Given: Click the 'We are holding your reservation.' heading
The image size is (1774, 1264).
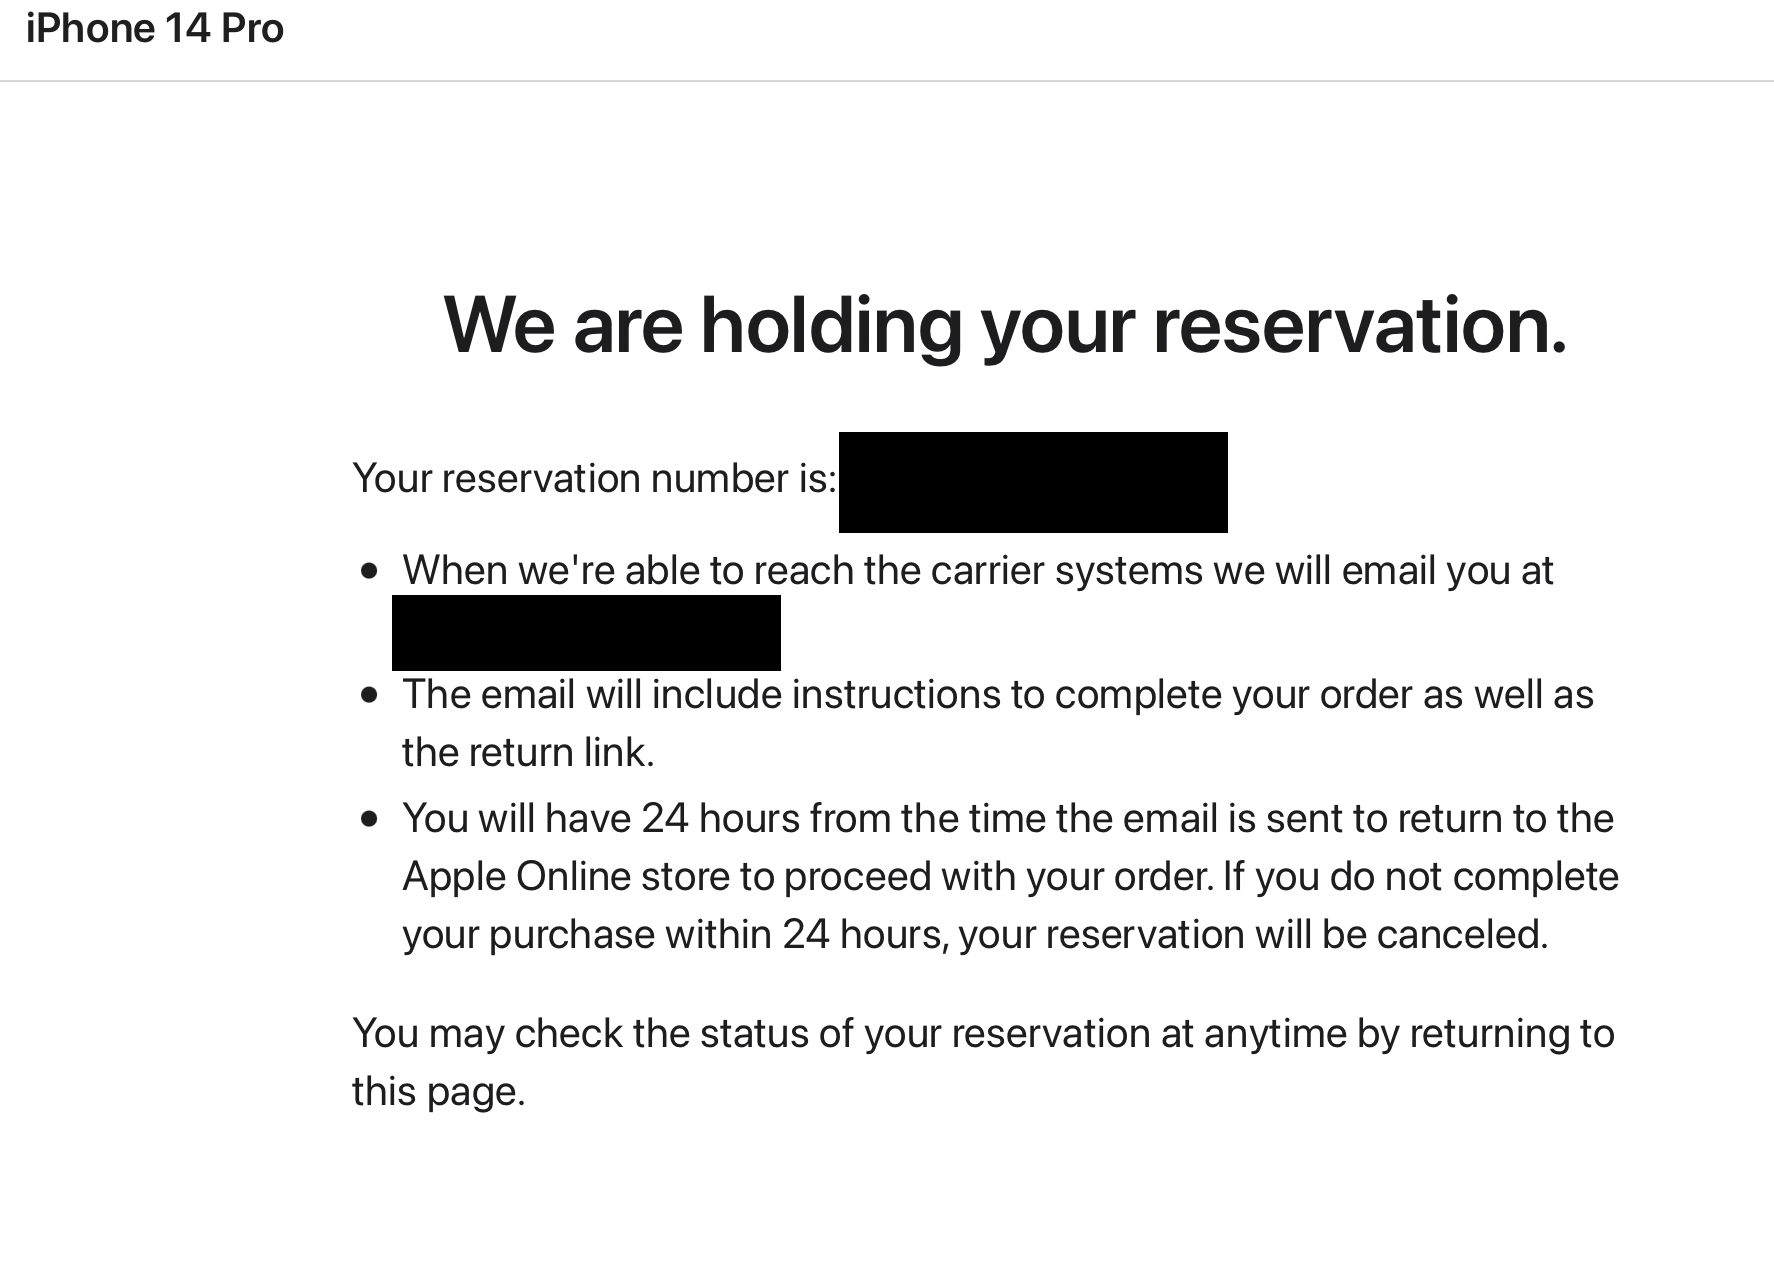Looking at the screenshot, I should pyautogui.click(x=1005, y=325).
